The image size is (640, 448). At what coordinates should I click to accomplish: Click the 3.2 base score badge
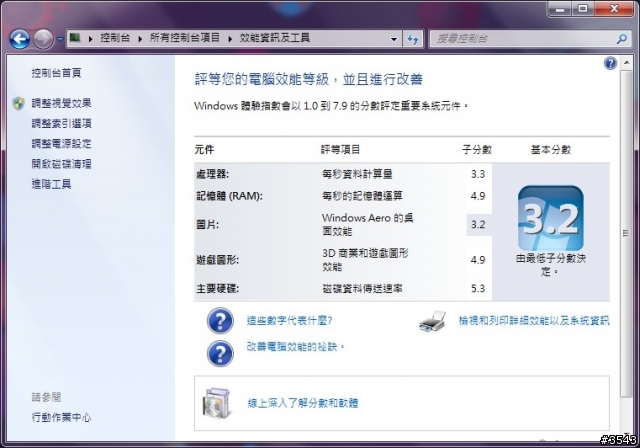pyautogui.click(x=551, y=218)
